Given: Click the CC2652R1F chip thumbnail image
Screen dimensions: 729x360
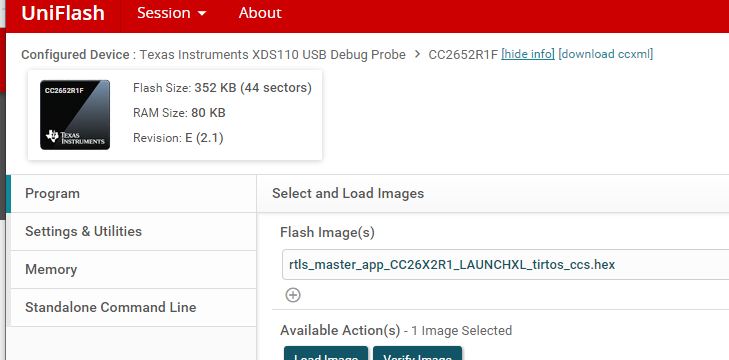Looking at the screenshot, I should (x=75, y=115).
